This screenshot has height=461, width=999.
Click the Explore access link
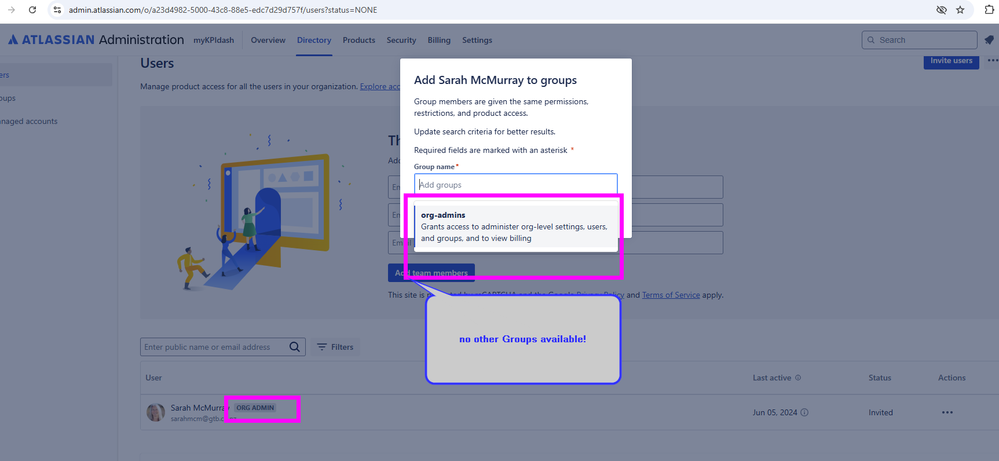[x=380, y=86]
